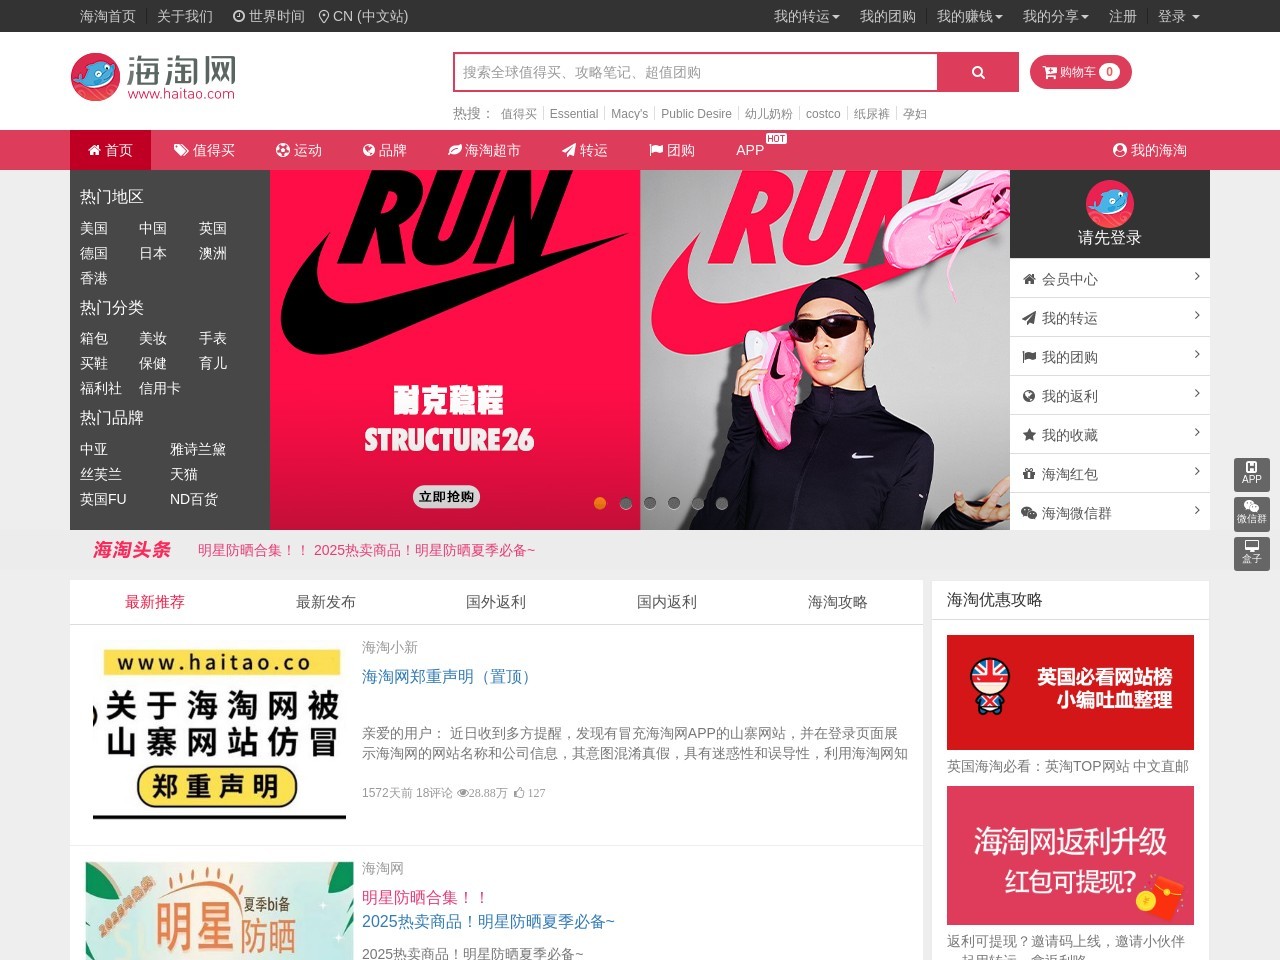Open 会员中心 in the user panel
Image resolution: width=1280 pixels, height=960 pixels.
coord(1110,278)
